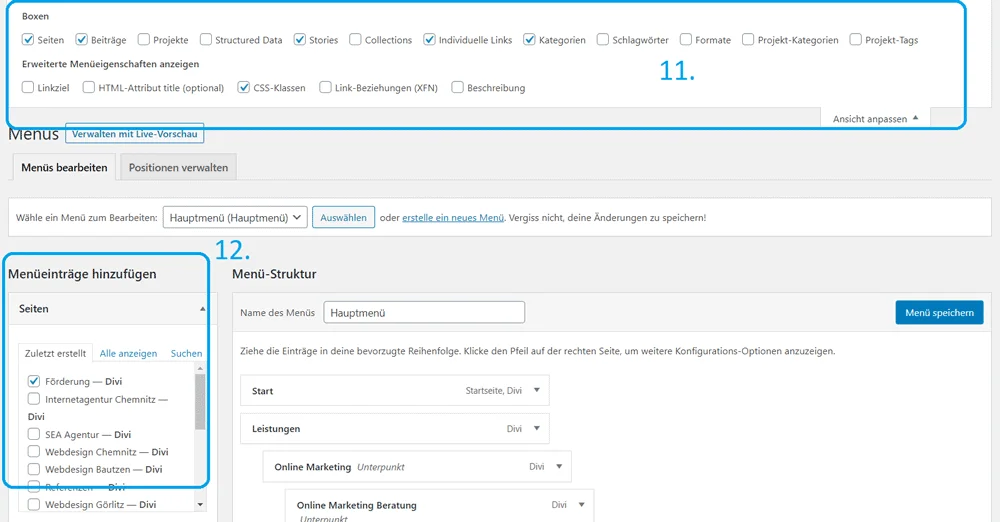Uncheck the Kategorien checkbox
The width and height of the screenshot is (1000, 522).
coord(529,40)
